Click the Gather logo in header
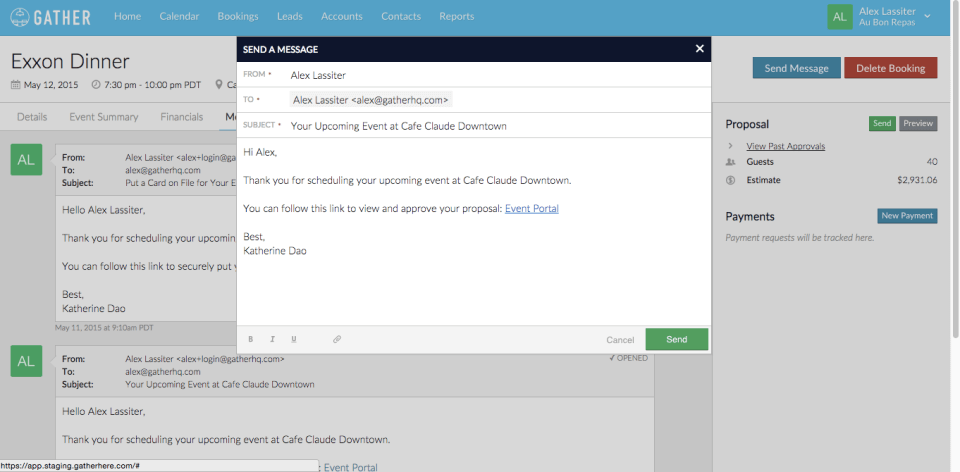Viewport: 960px width, 472px height. (x=51, y=17)
